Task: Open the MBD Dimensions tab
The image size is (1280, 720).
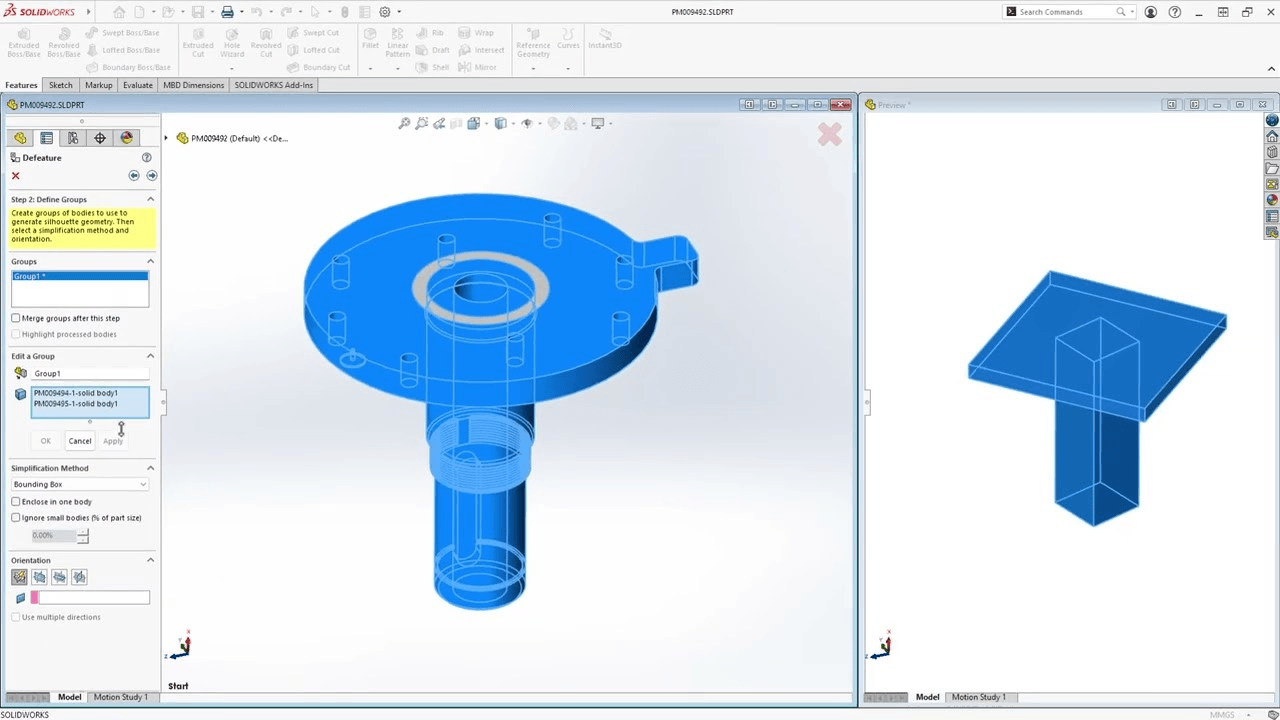Action: click(193, 85)
